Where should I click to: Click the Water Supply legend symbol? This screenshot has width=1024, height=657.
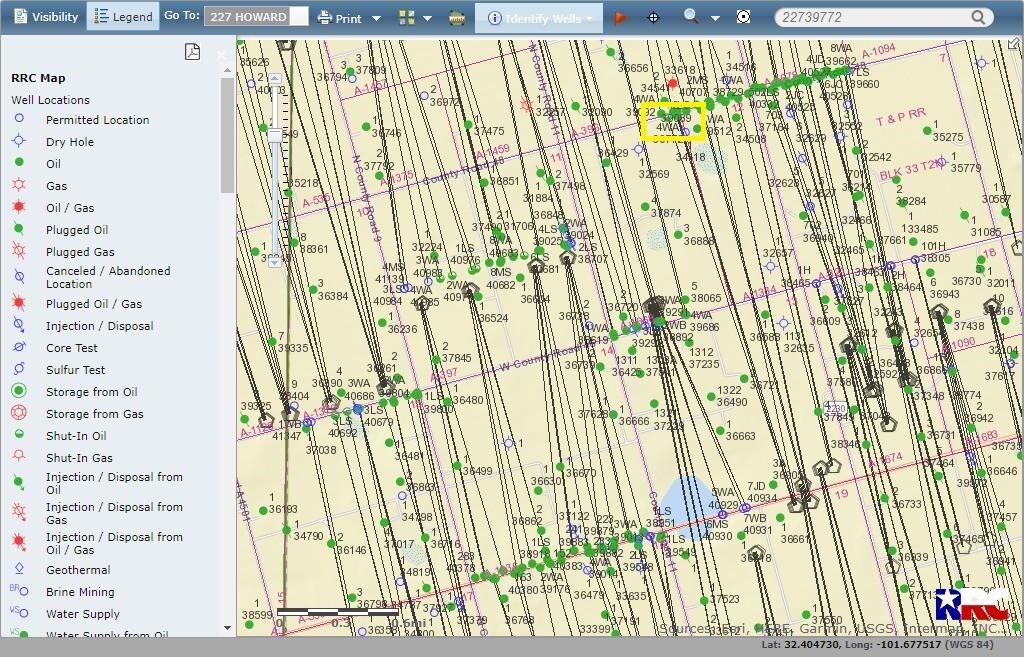click(x=19, y=612)
